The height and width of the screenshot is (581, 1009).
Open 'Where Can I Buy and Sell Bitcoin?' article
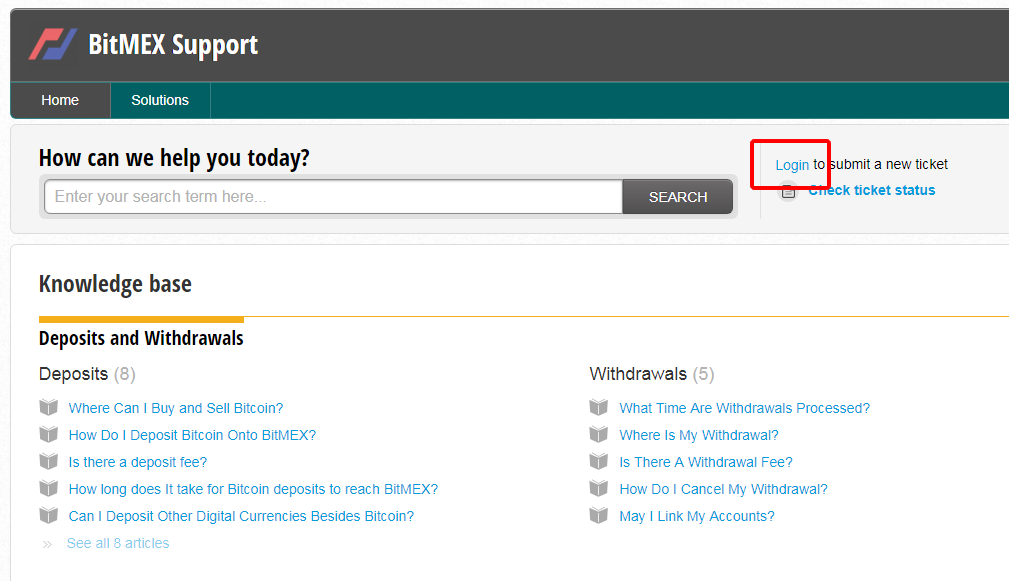176,408
